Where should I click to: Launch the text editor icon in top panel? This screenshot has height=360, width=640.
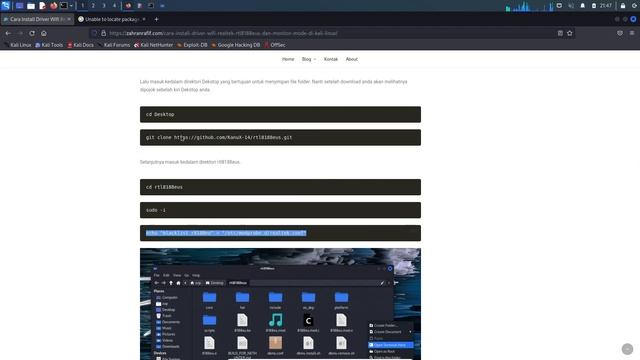pyautogui.click(x=42, y=6)
